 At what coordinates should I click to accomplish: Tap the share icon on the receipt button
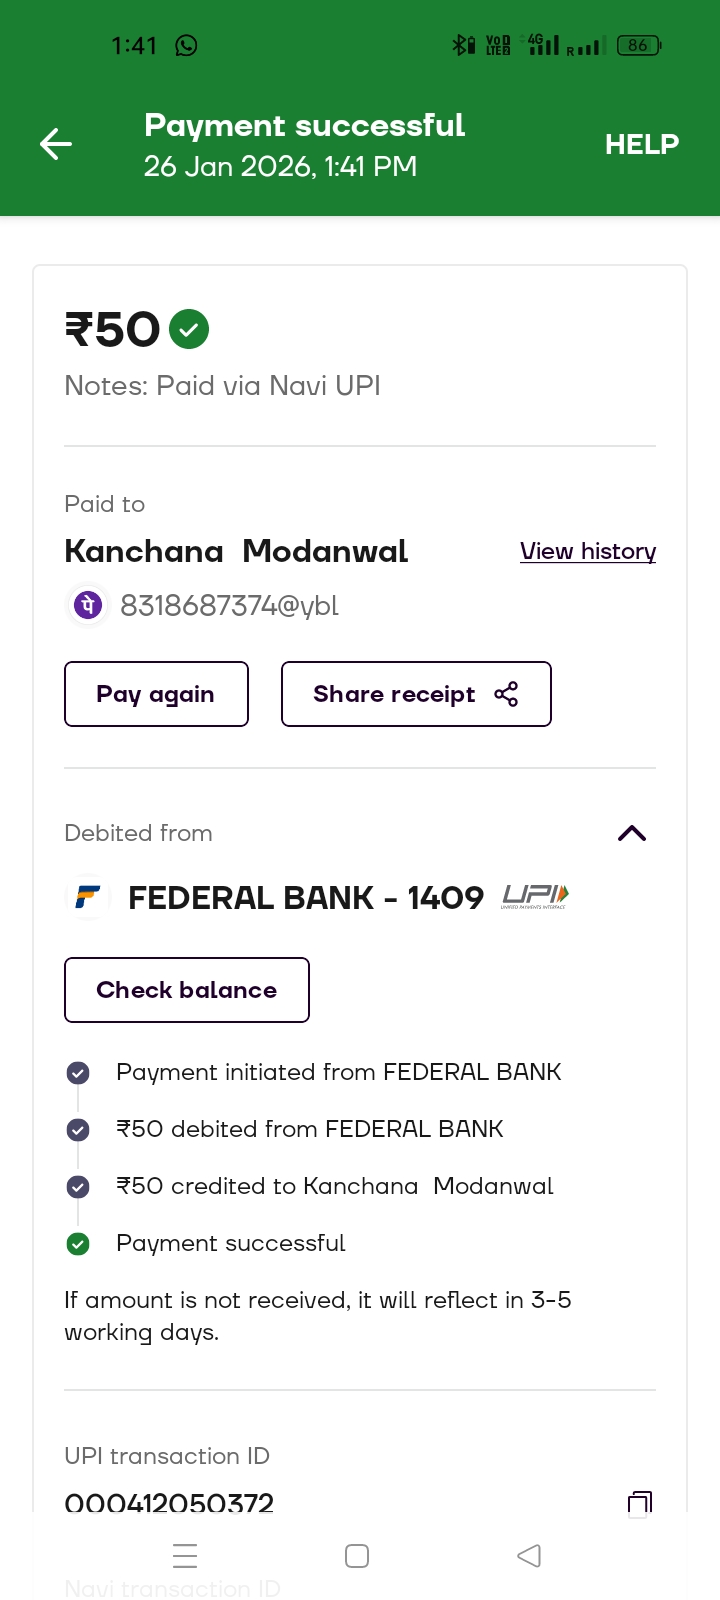[x=506, y=694]
